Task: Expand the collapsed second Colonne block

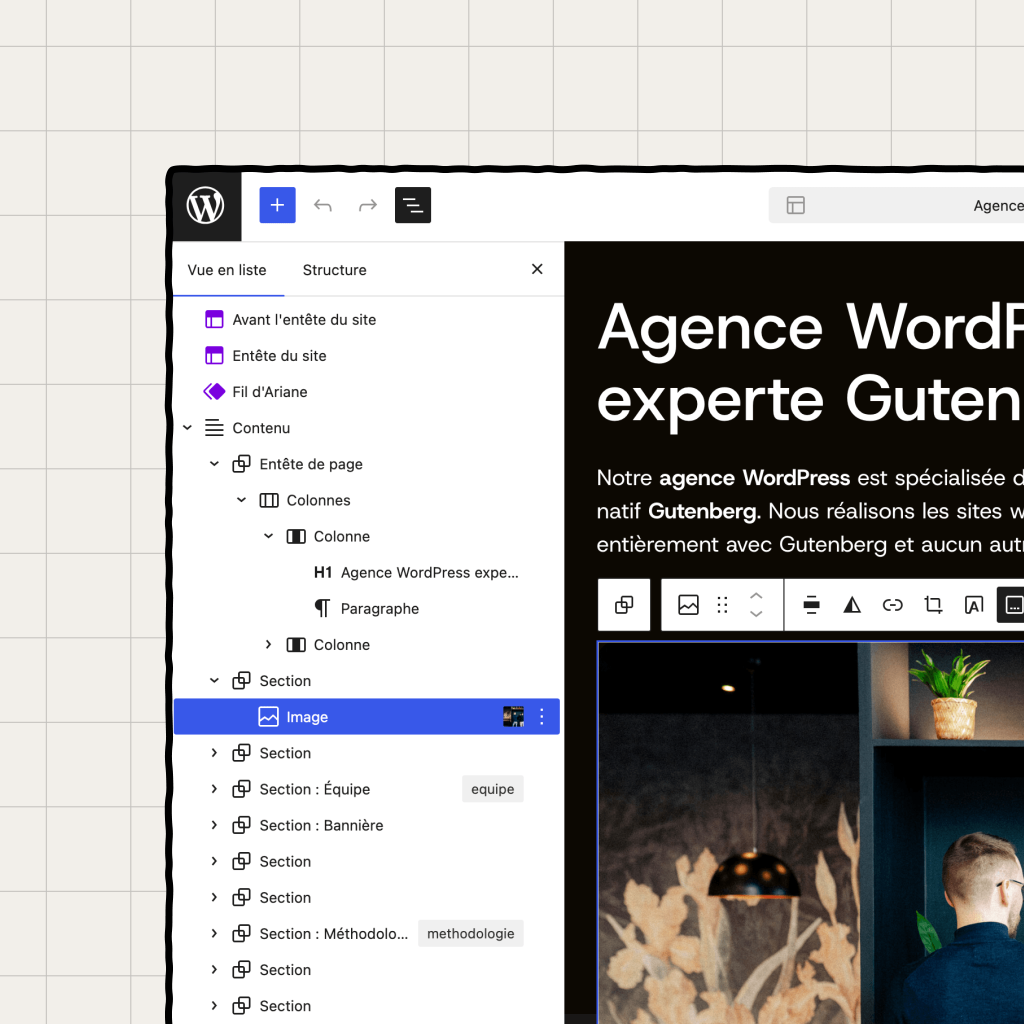Action: (268, 645)
